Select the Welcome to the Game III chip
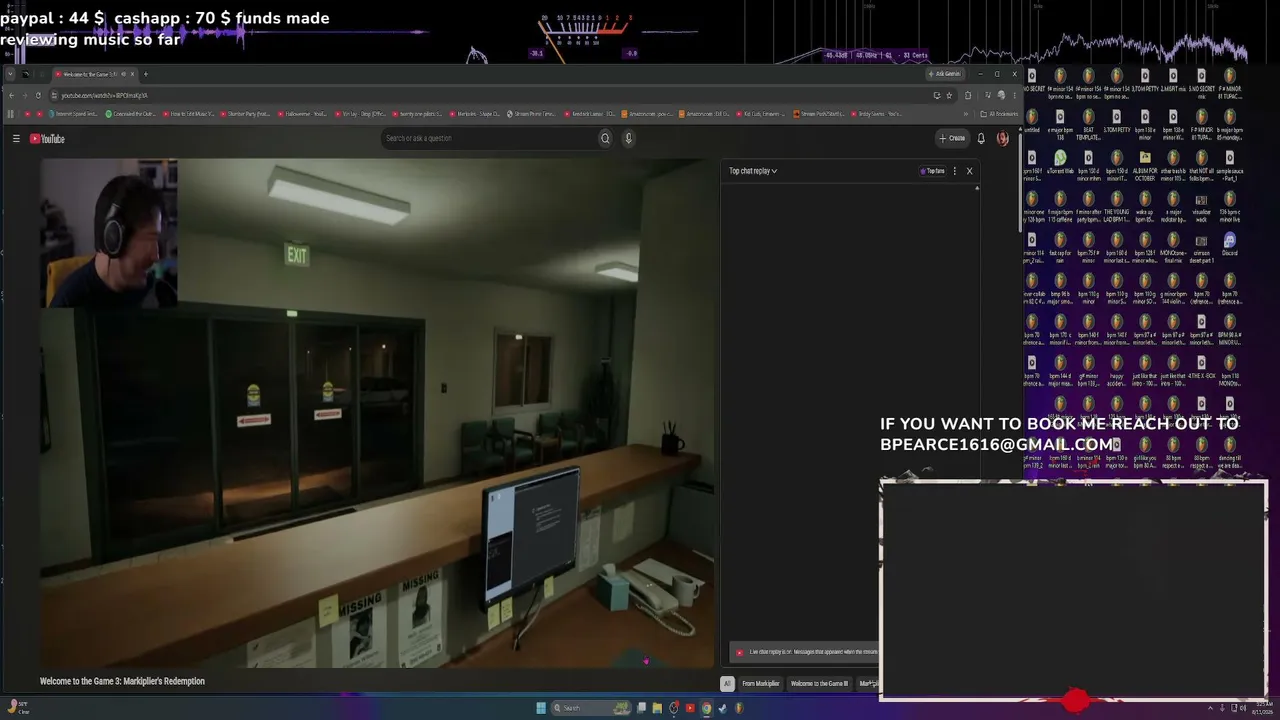 (x=819, y=684)
